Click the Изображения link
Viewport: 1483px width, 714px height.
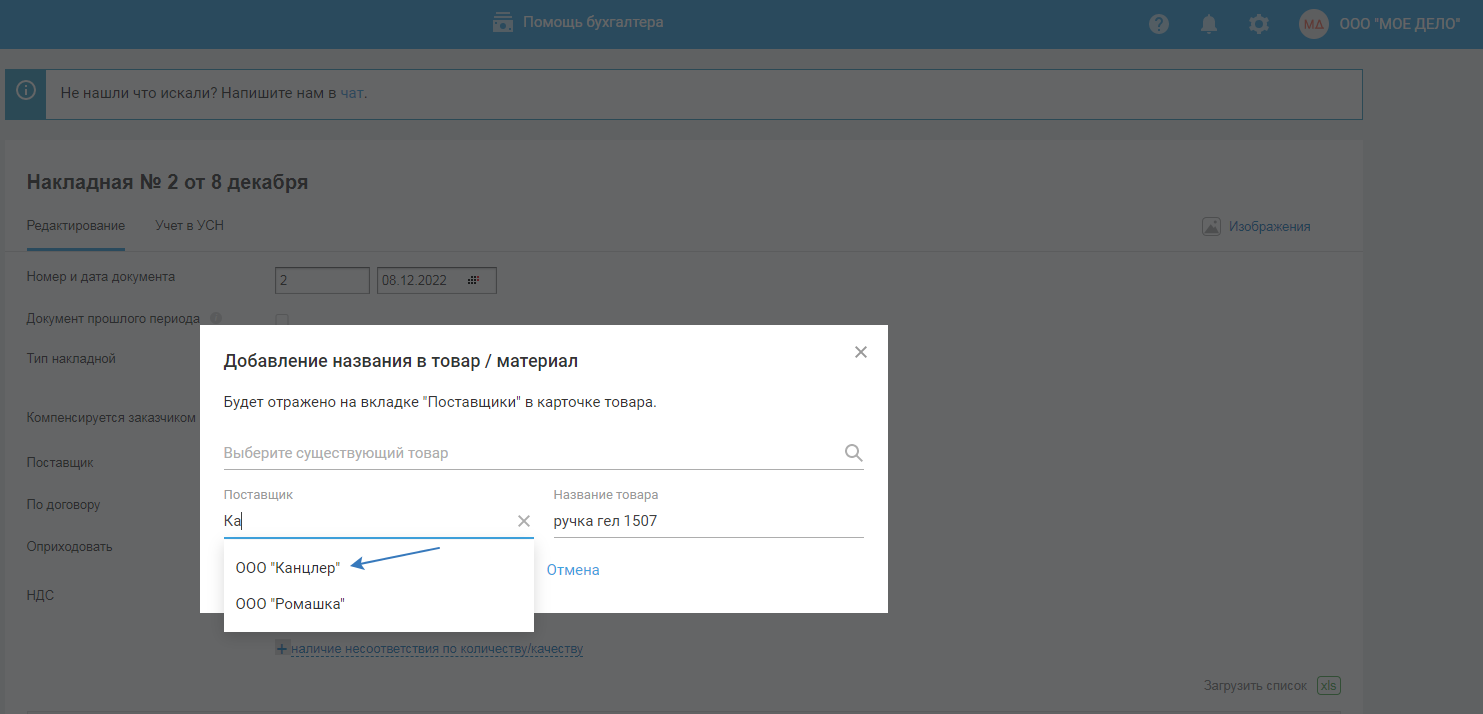coord(1269,226)
